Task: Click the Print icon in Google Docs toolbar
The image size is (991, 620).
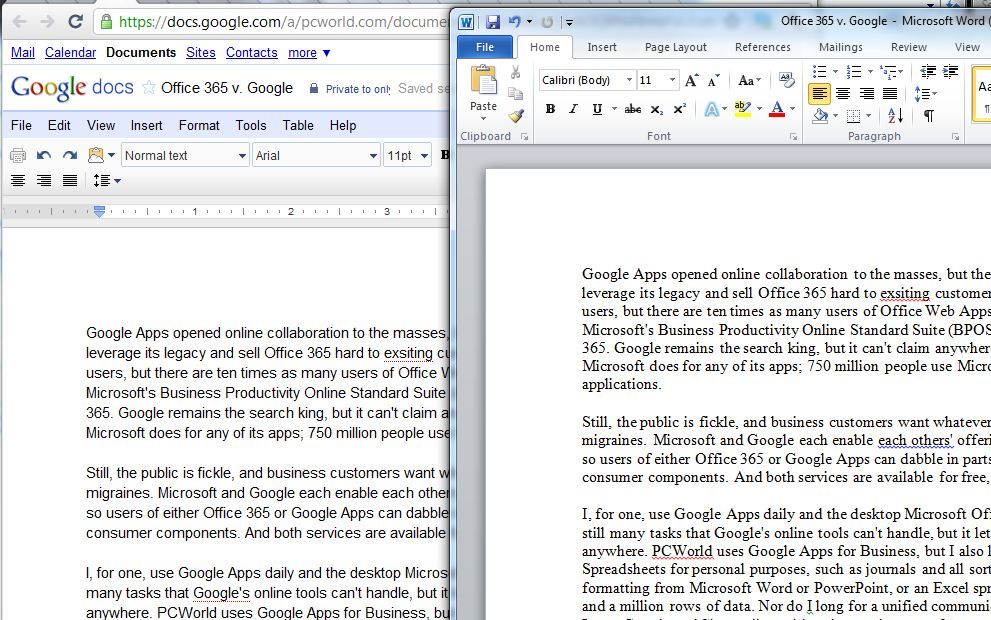Action: click(18, 155)
